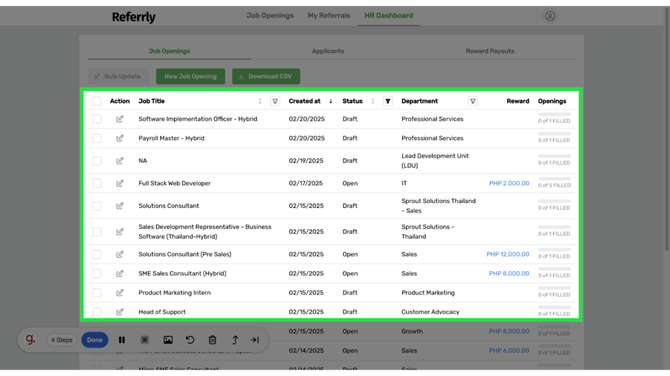Click the Download CSV button
Viewport: 670px width, 376px height.
tap(266, 76)
